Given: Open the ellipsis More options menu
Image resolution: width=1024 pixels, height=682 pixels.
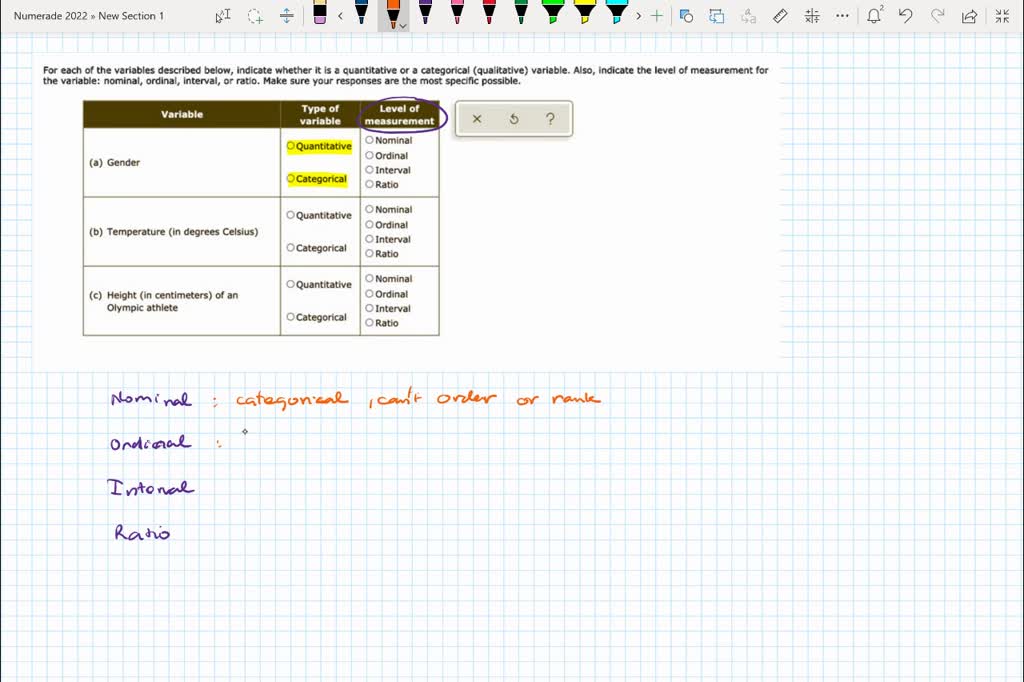Looking at the screenshot, I should [841, 16].
